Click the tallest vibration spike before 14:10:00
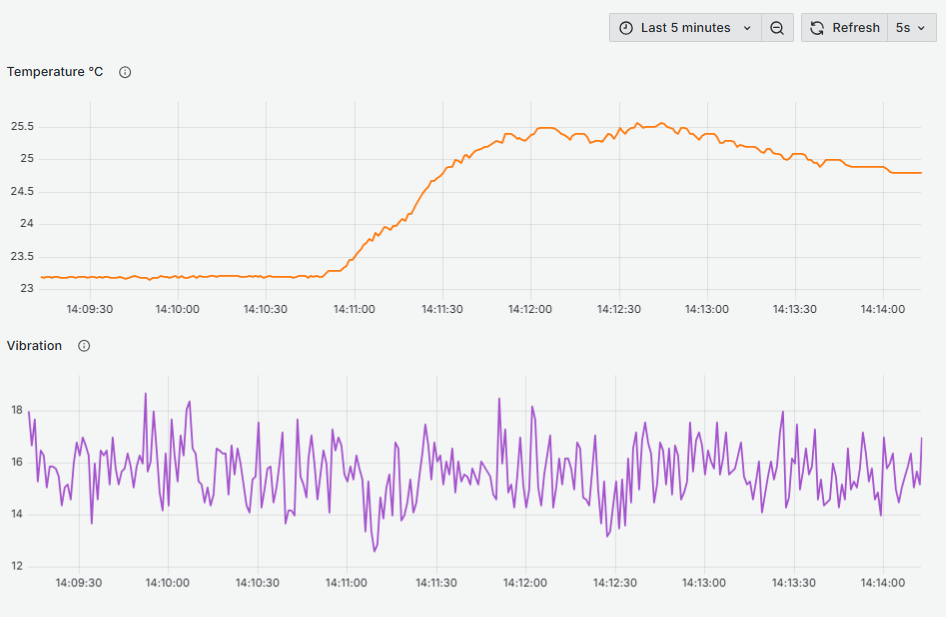The width and height of the screenshot is (946, 617). point(145,394)
